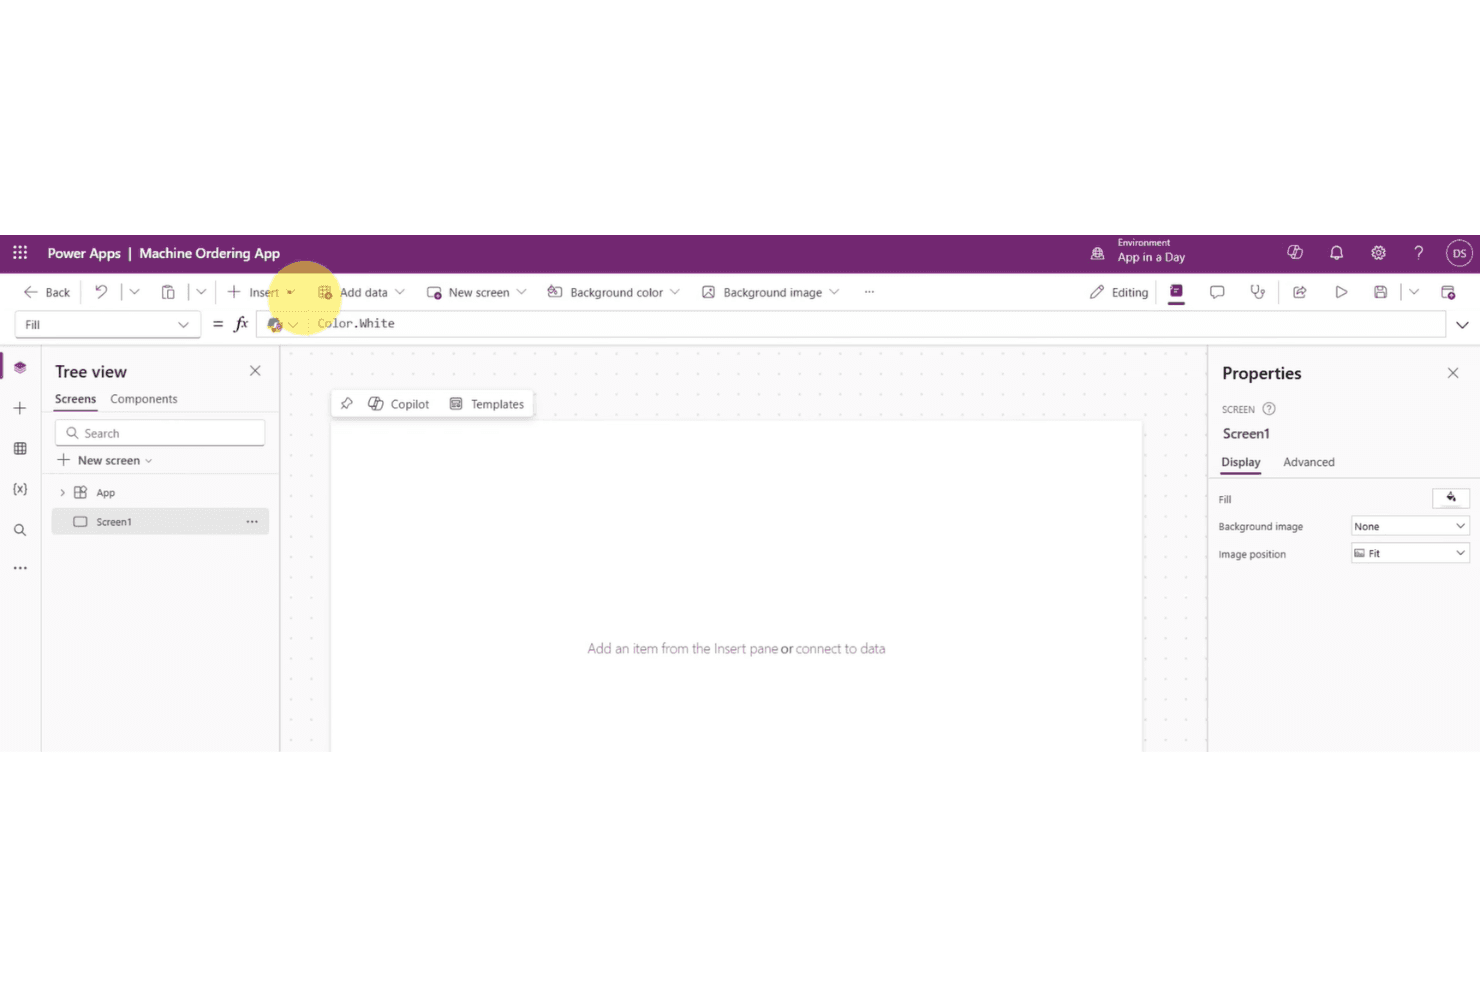Image resolution: width=1480 pixels, height=987 pixels.
Task: Open the Insert pane plus icon in left rail
Action: tap(20, 408)
